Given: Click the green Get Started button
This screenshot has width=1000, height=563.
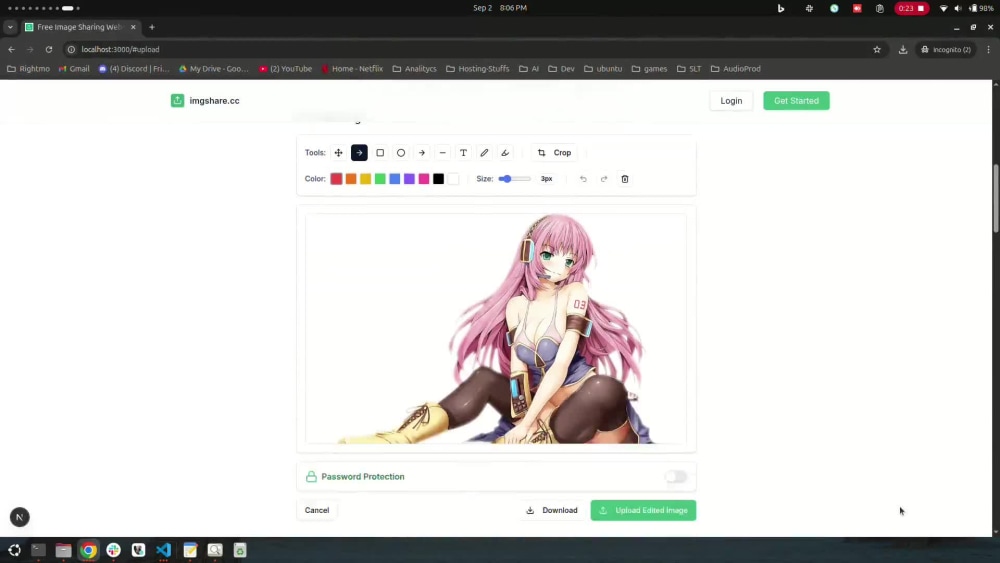Looking at the screenshot, I should [796, 101].
